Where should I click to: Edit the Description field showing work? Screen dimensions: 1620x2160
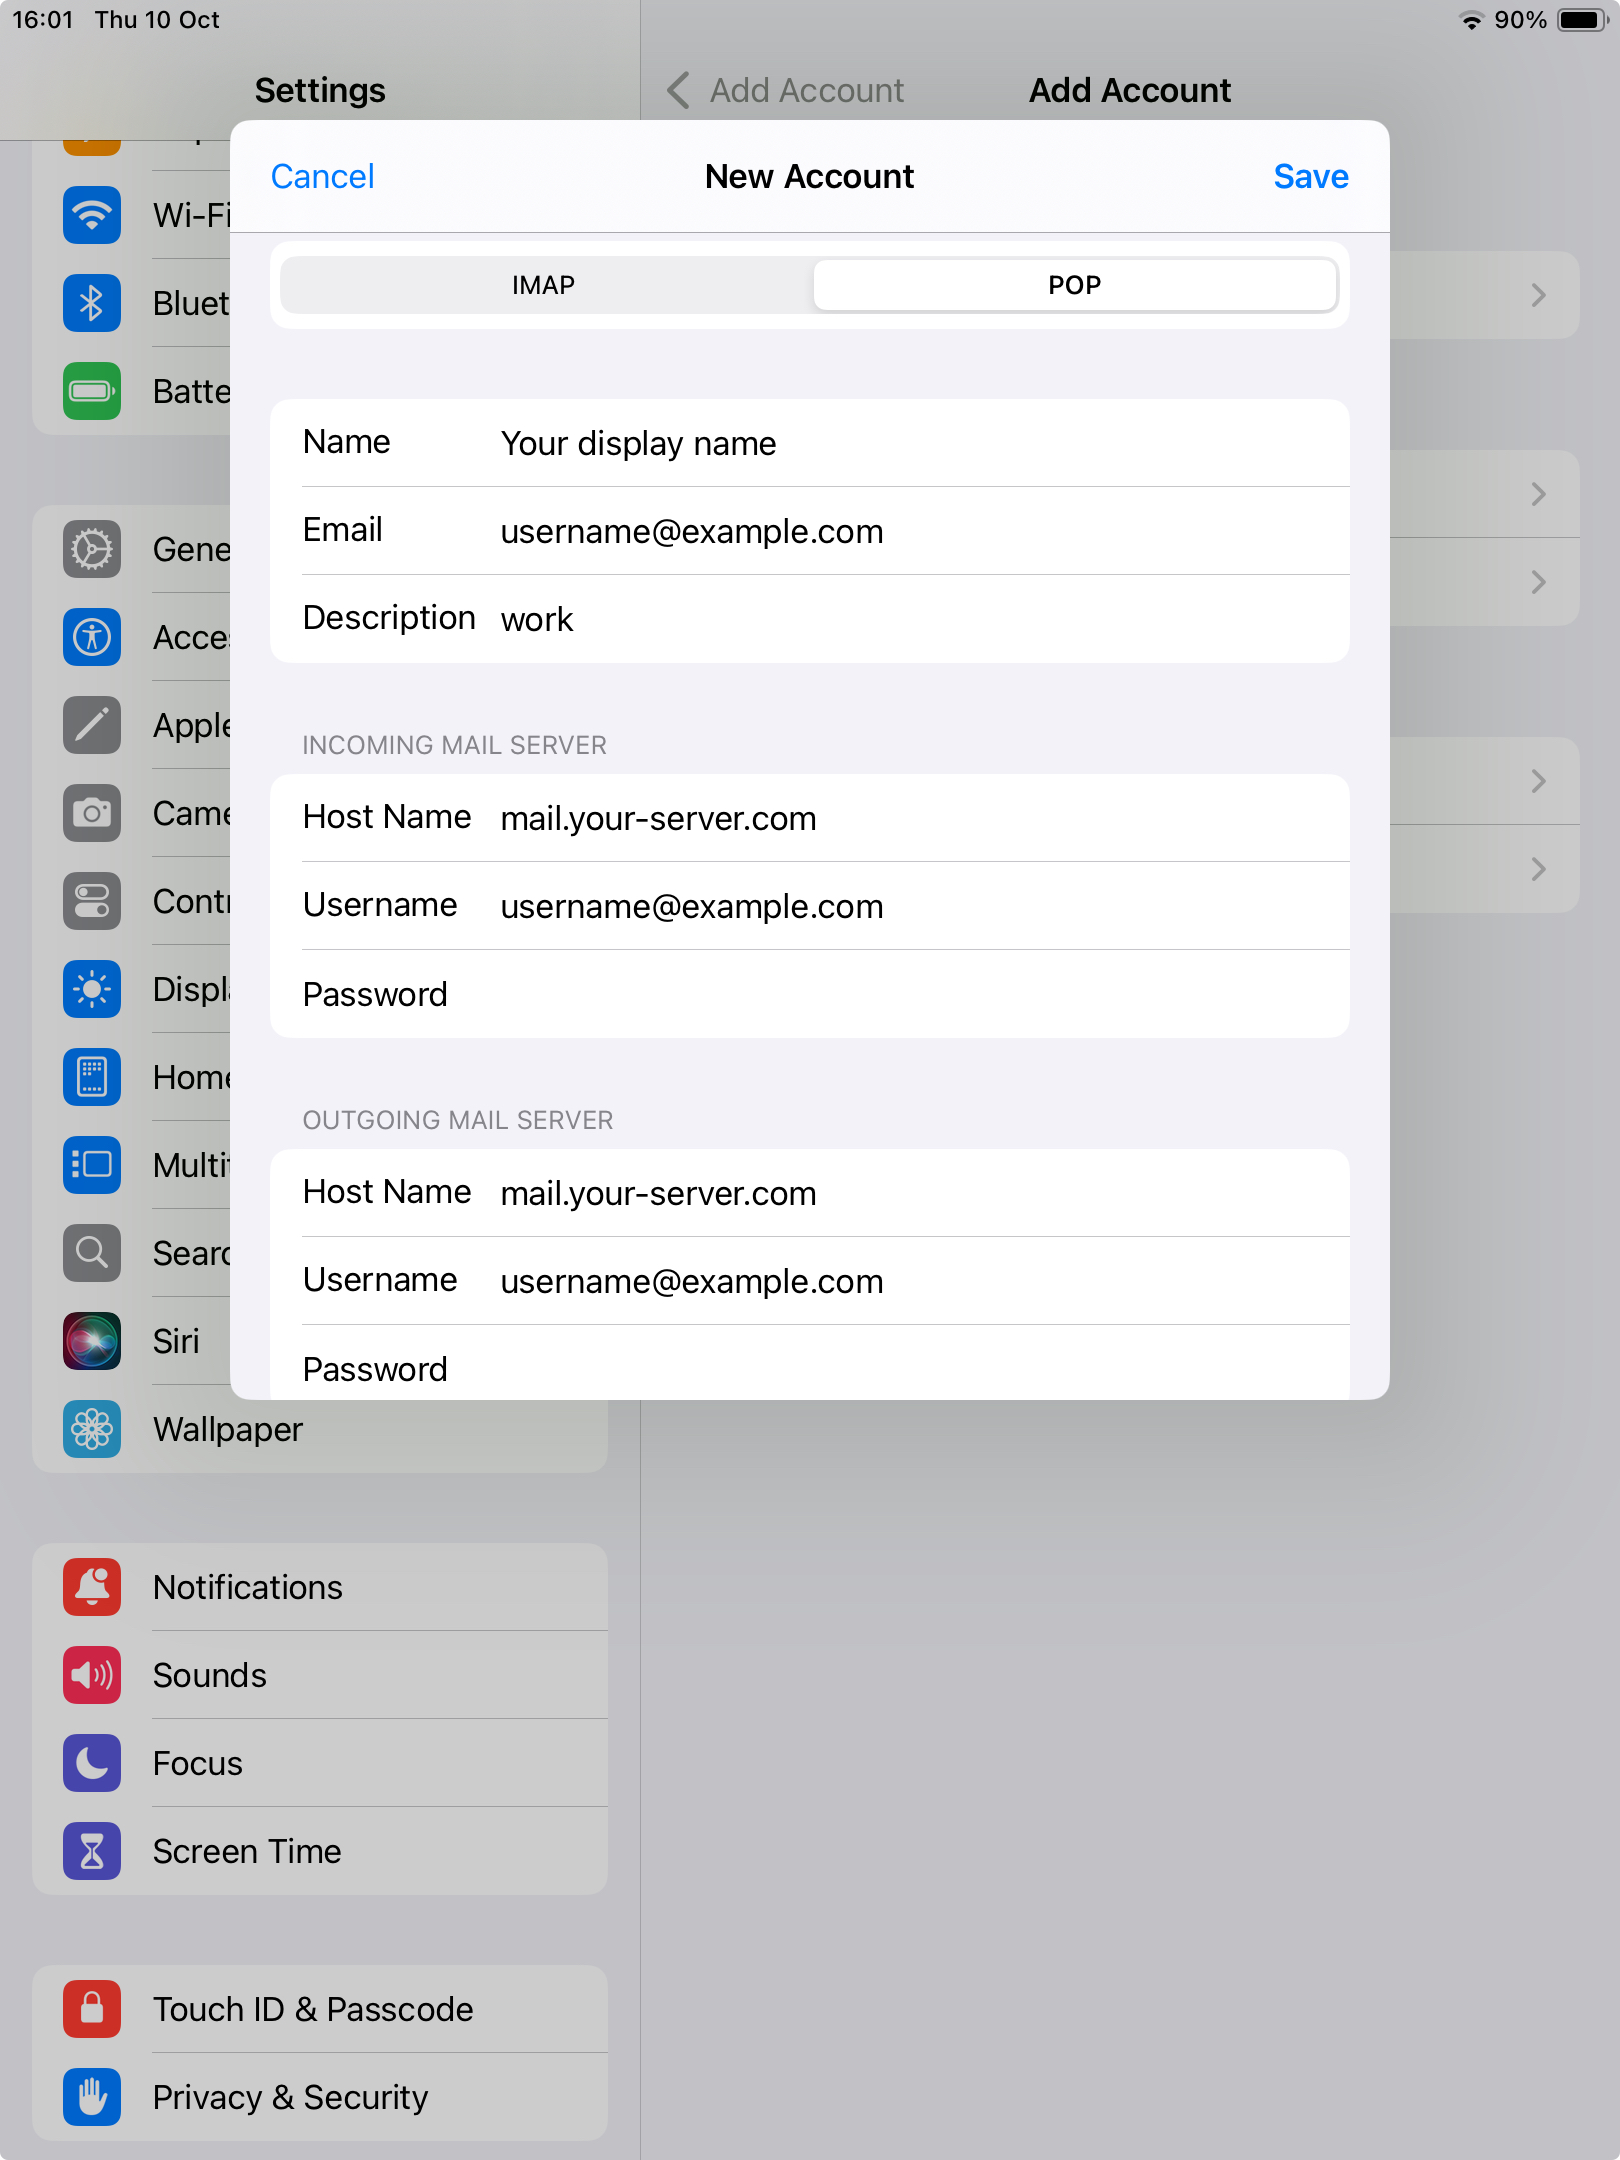point(810,619)
